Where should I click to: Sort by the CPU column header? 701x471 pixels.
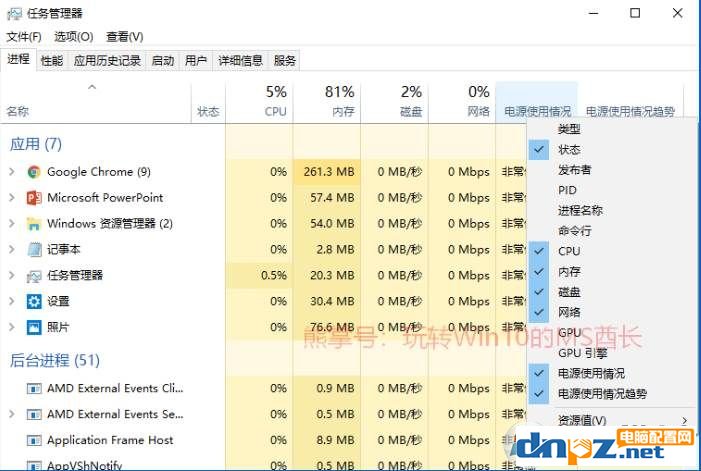click(x=259, y=103)
